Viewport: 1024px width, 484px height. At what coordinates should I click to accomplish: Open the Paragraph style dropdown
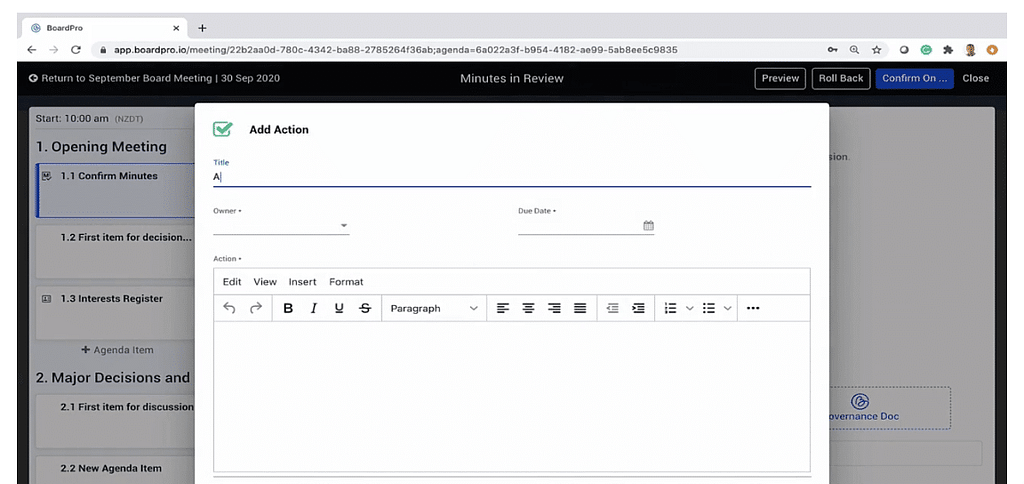pos(434,309)
